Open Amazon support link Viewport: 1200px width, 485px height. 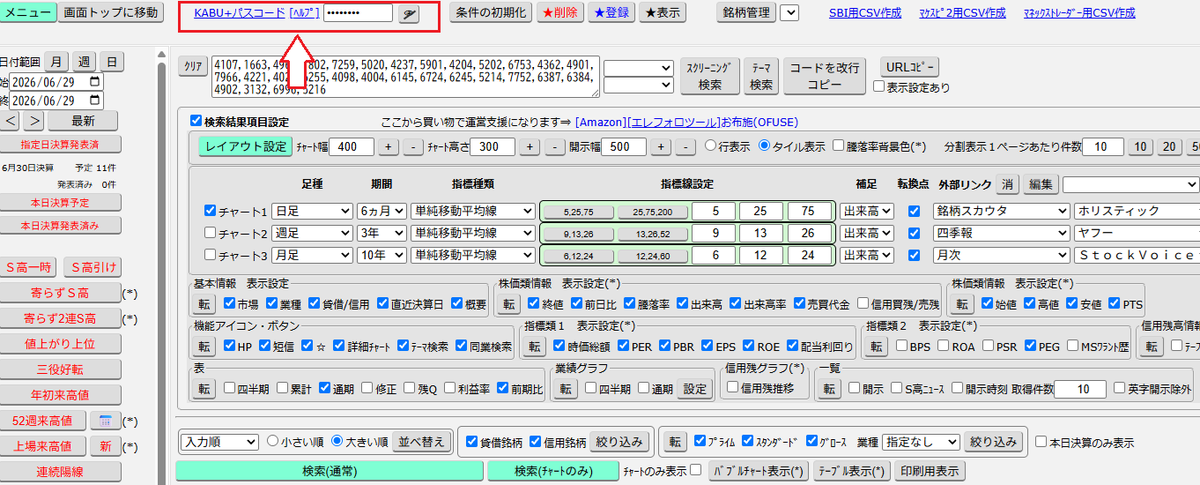coord(600,121)
